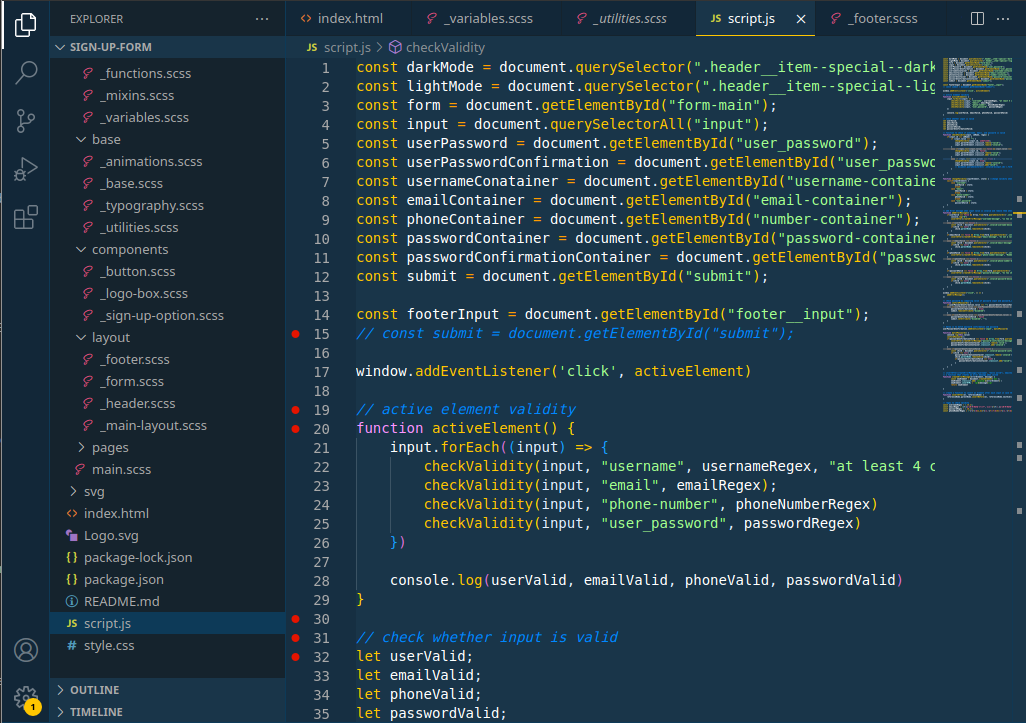The height and width of the screenshot is (723, 1026).
Task: Toggle breakpoint on line 31
Action: (296, 637)
